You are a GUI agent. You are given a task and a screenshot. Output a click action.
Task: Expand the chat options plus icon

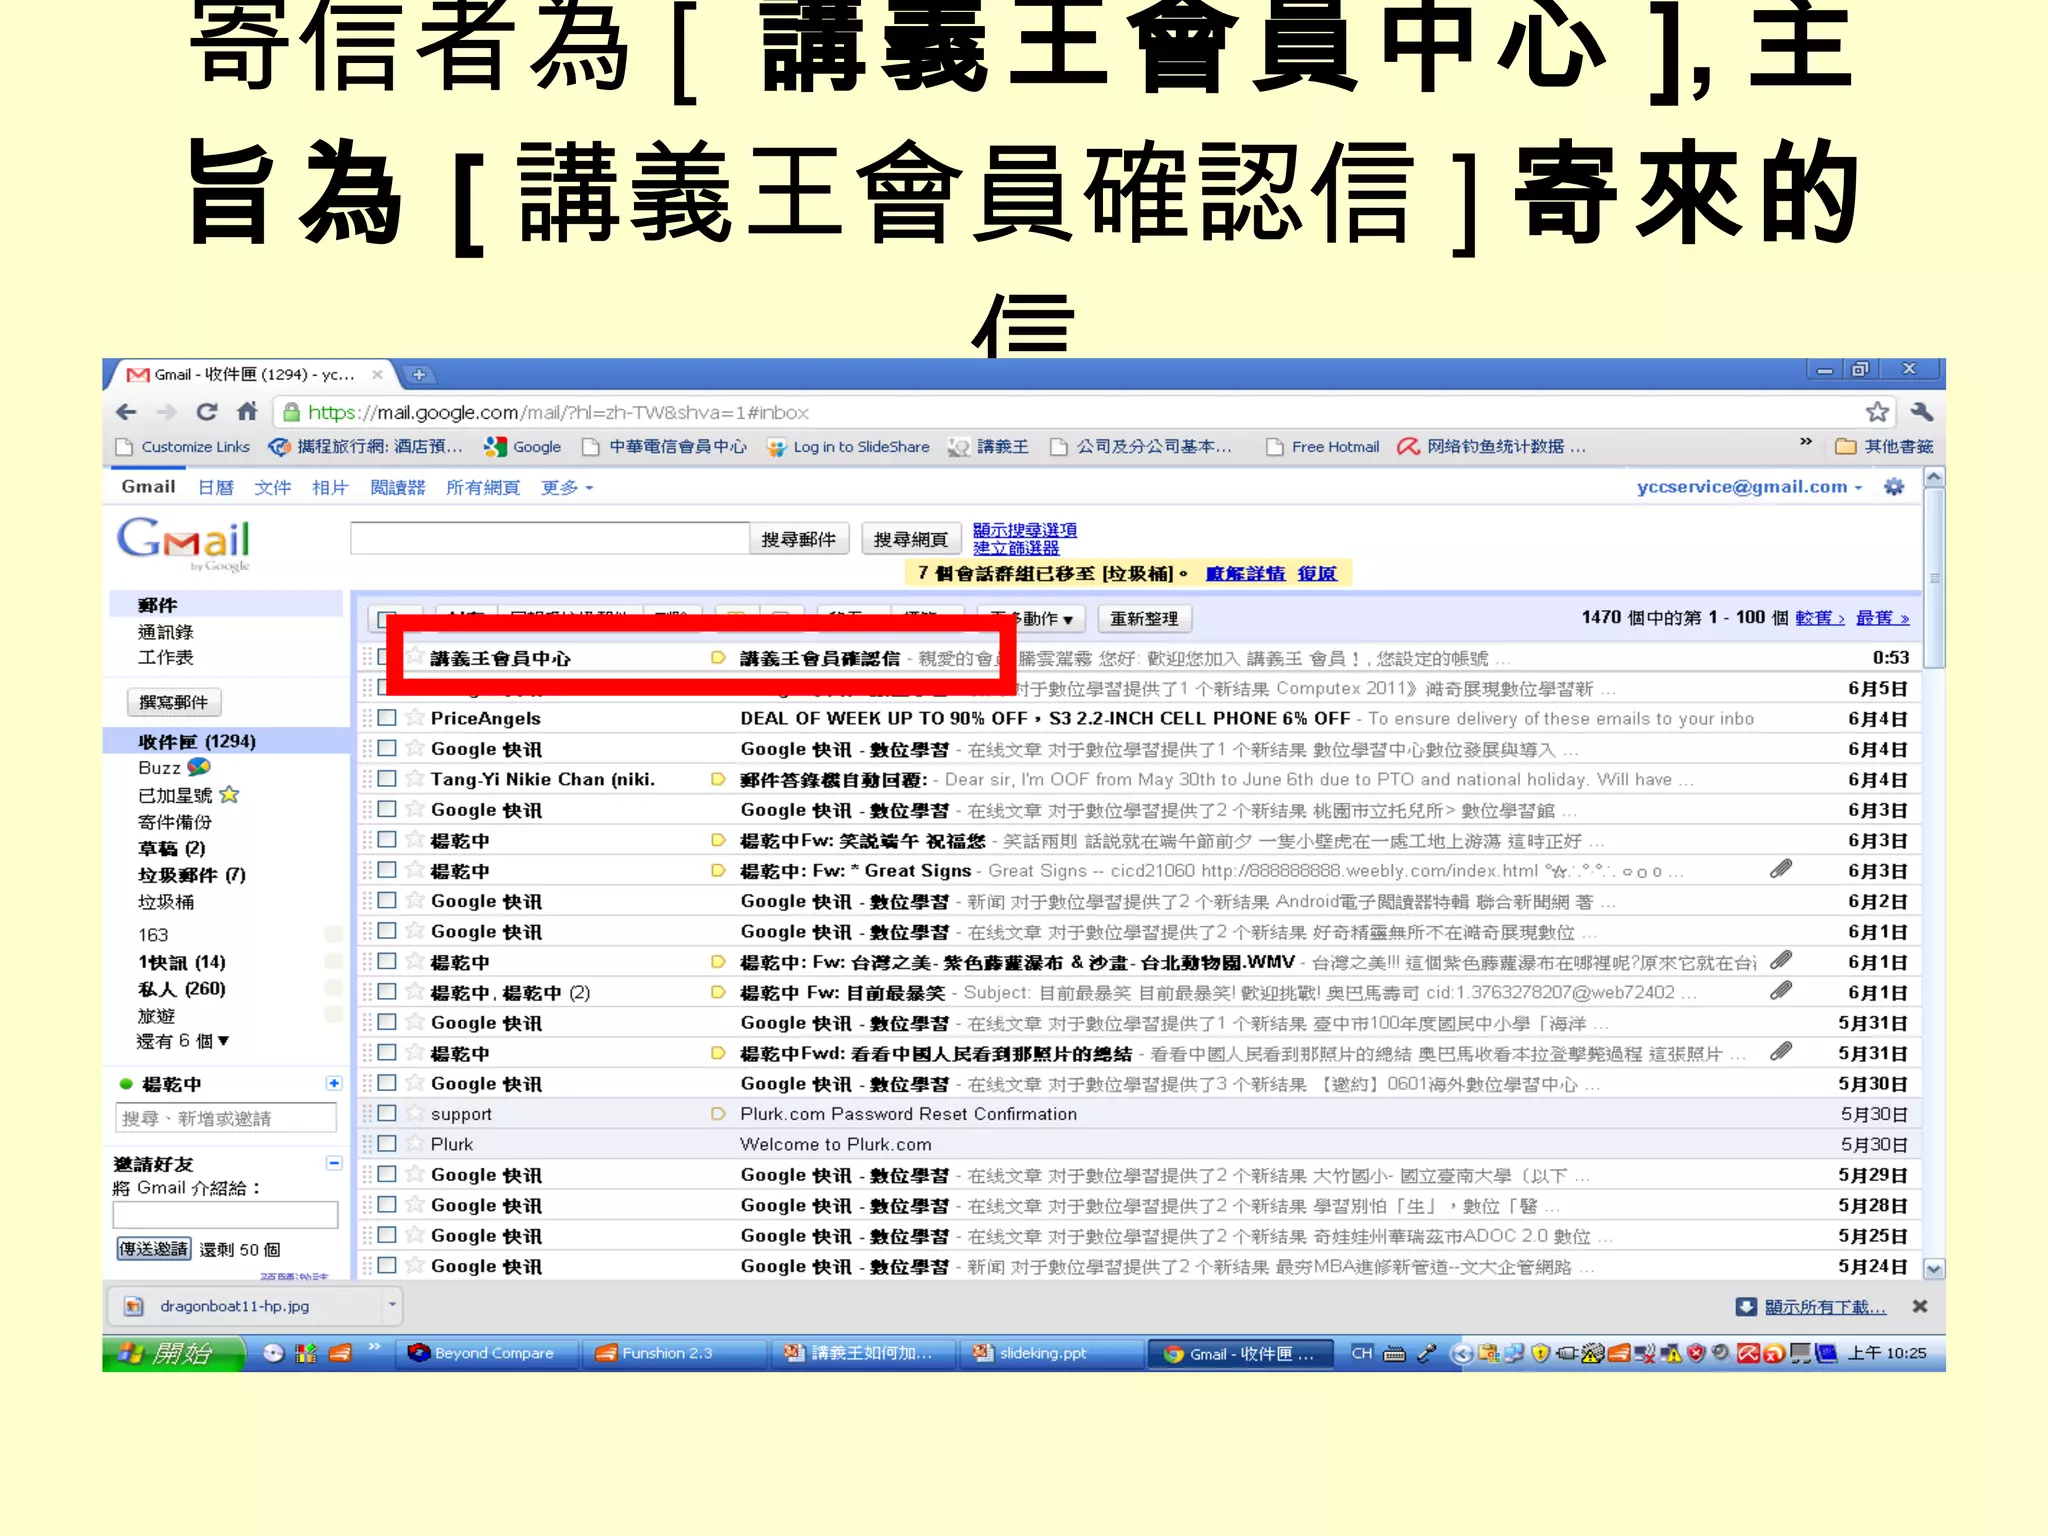(x=334, y=1083)
